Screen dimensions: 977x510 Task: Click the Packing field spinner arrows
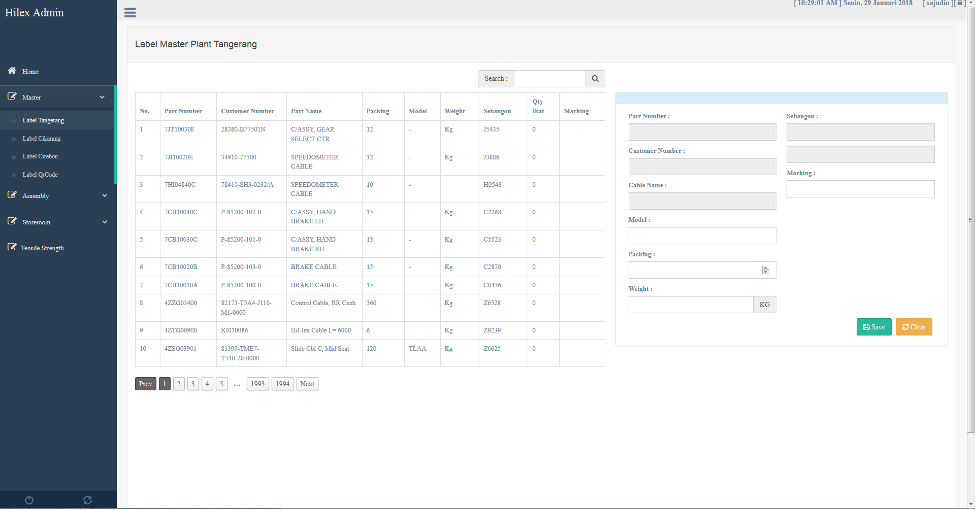(x=766, y=270)
